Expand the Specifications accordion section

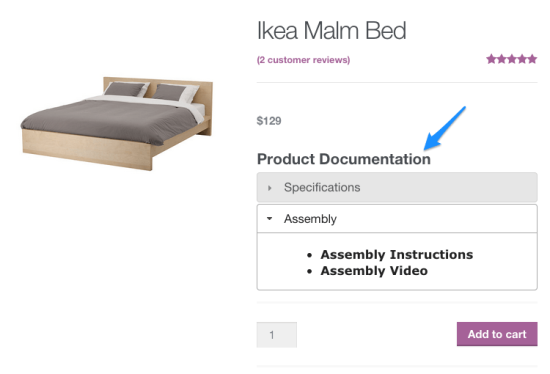[x=397, y=187]
